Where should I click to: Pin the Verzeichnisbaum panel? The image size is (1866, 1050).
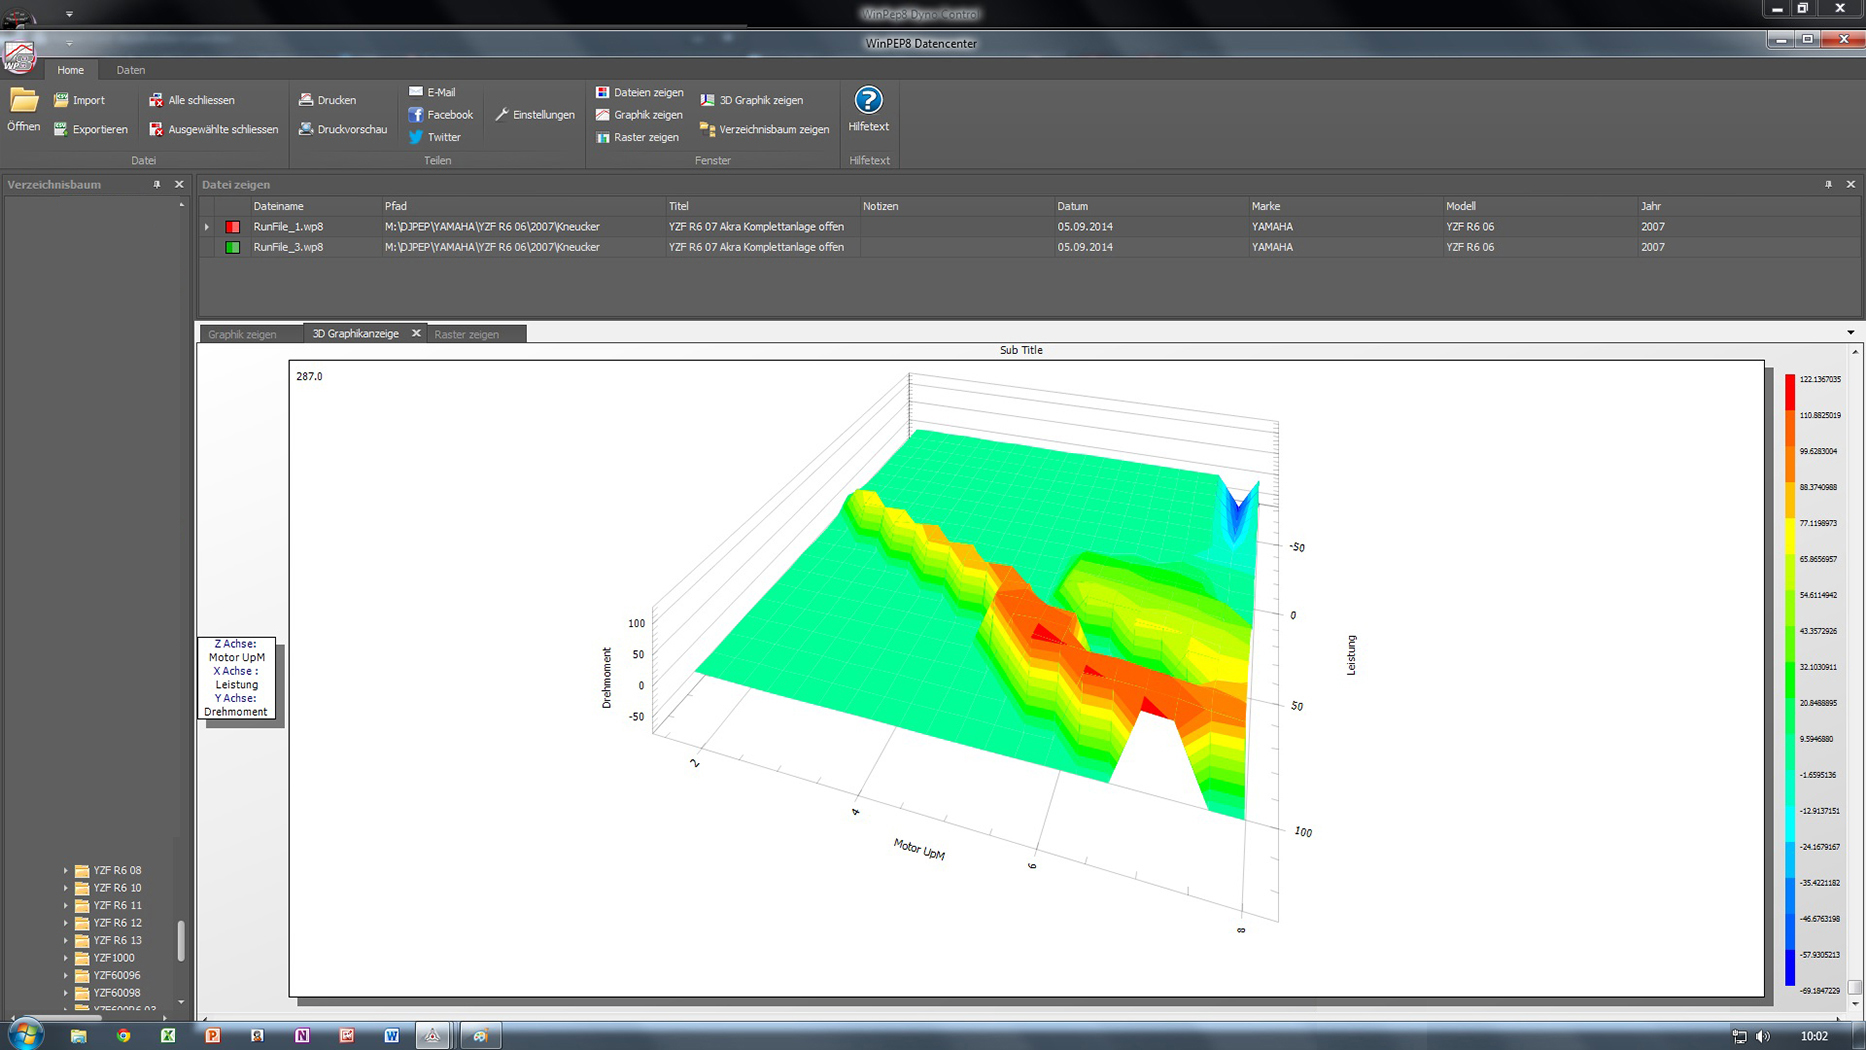click(157, 185)
